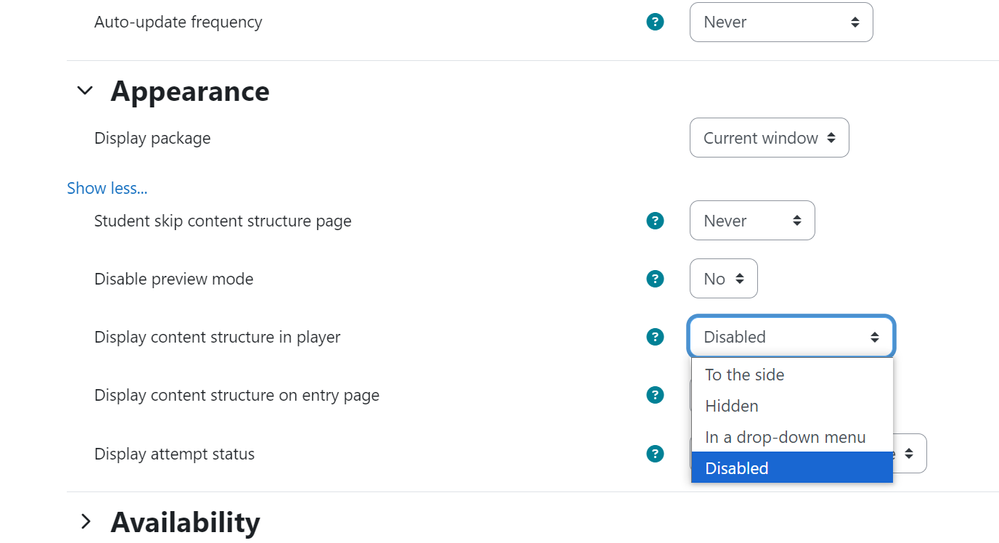Open the Student skip content structure dropdown
The width and height of the screenshot is (999, 543).
click(751, 221)
